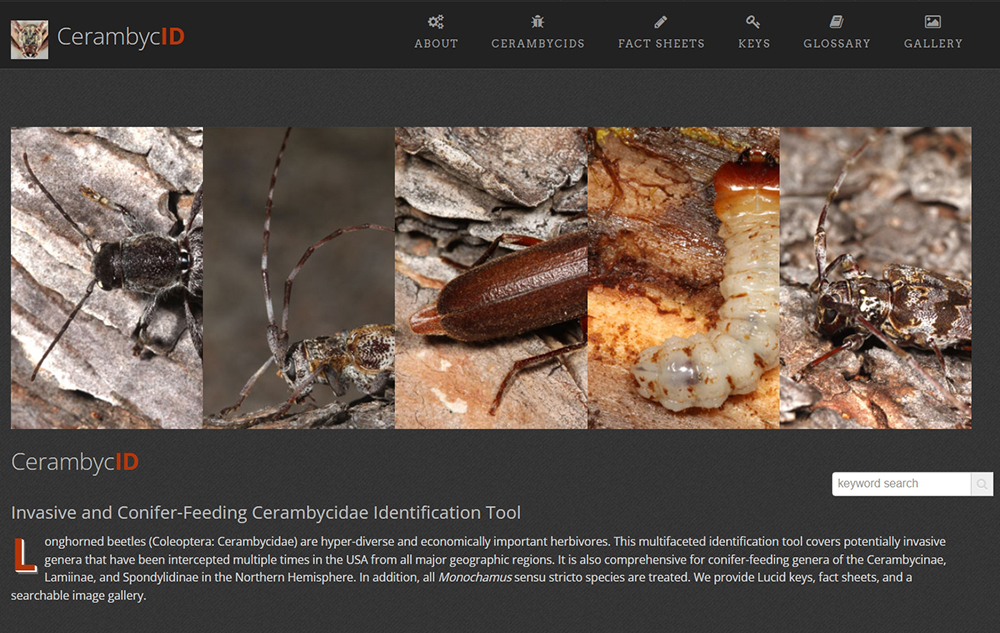Go to the Fact Sheets menu label
Image resolution: width=1000 pixels, height=633 pixels.
click(661, 44)
